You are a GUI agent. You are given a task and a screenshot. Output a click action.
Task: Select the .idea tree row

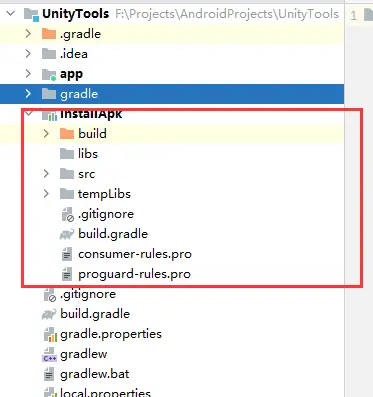click(172, 54)
